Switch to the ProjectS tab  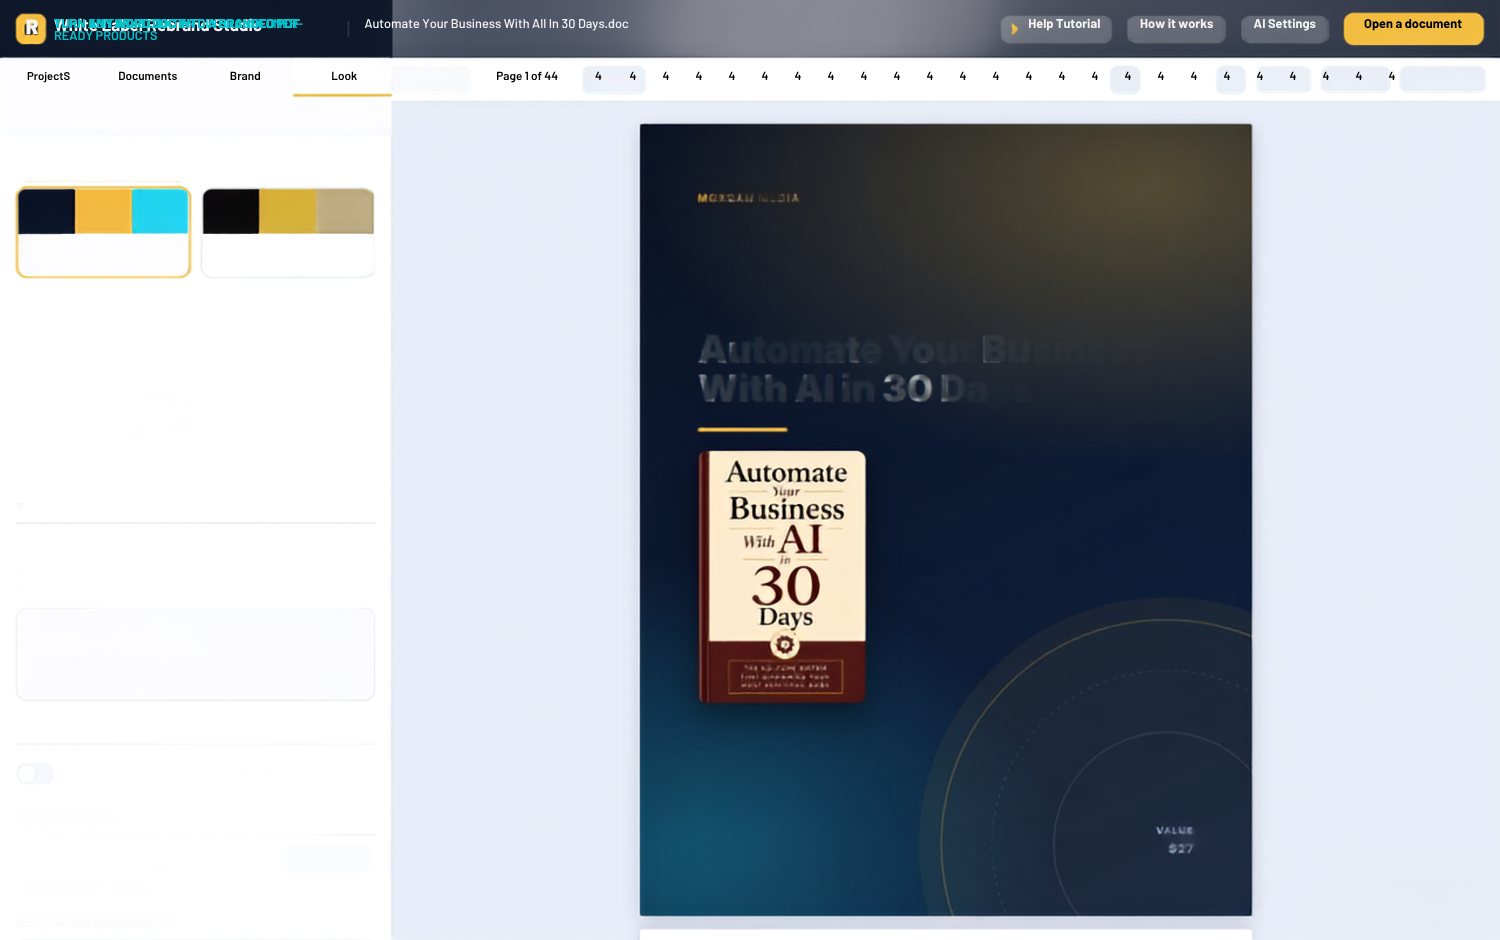[48, 77]
